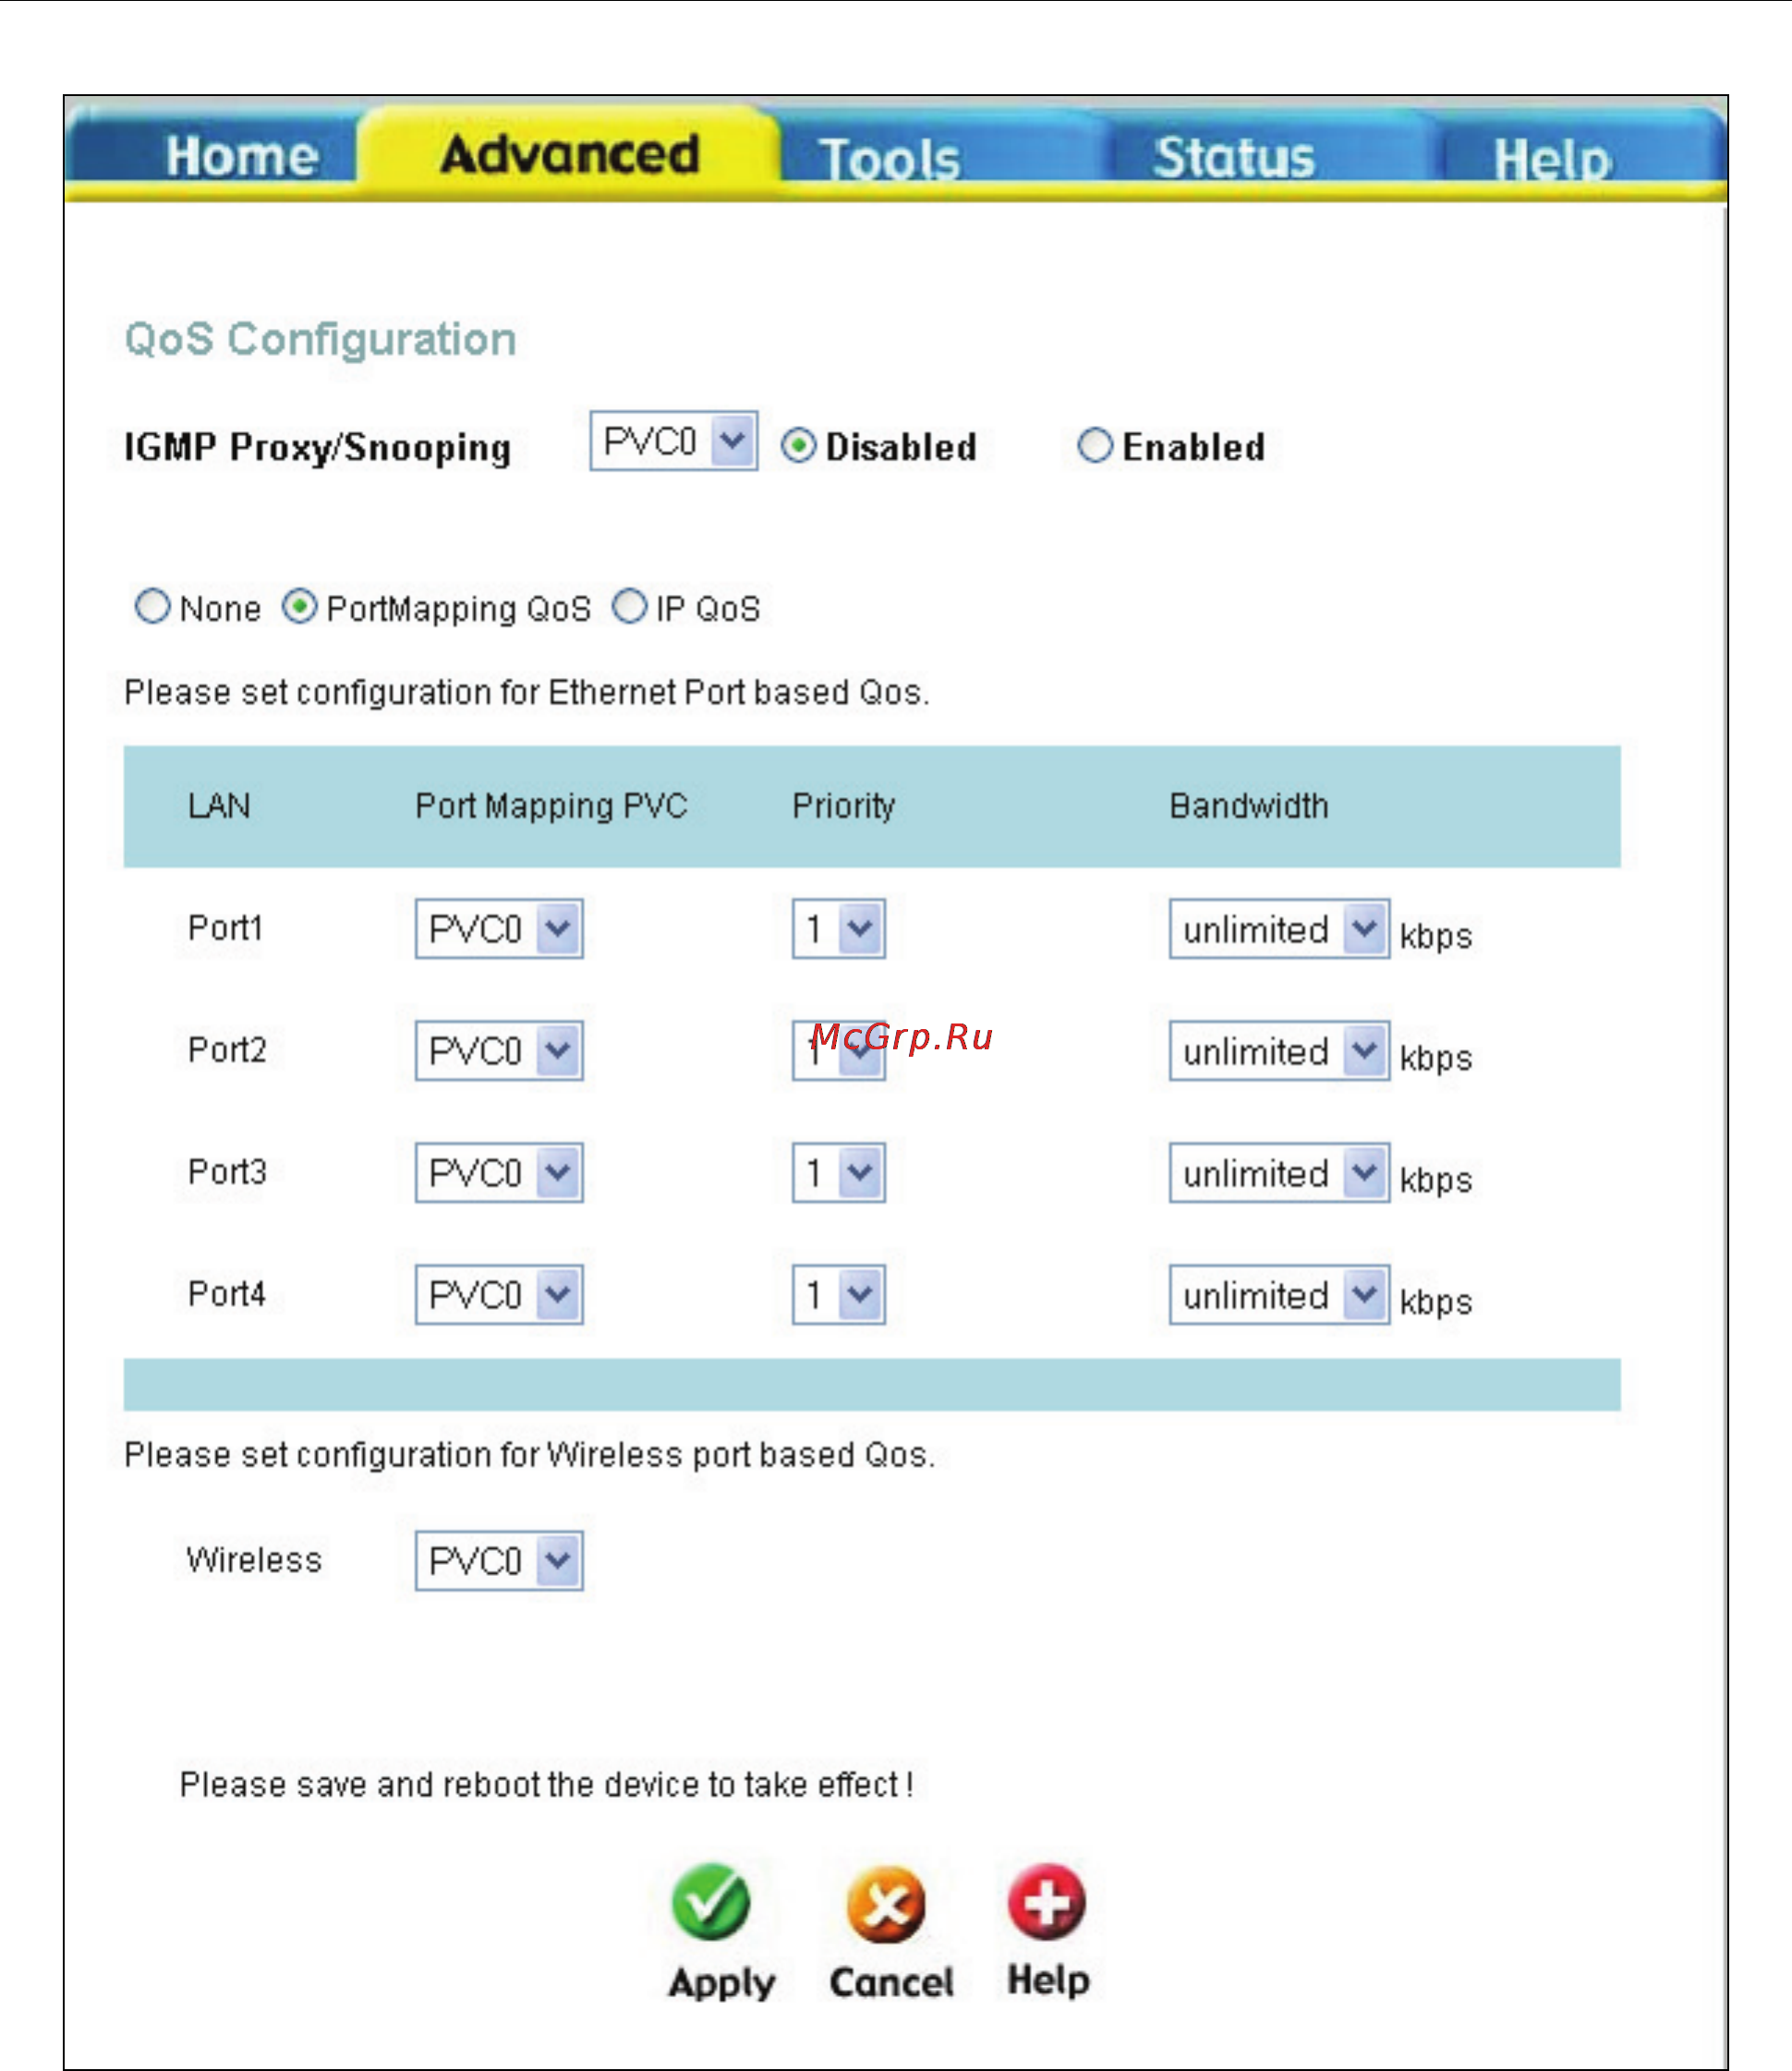Choose the PortMapping QoS option
Image resolution: width=1792 pixels, height=2071 pixels.
click(x=299, y=606)
